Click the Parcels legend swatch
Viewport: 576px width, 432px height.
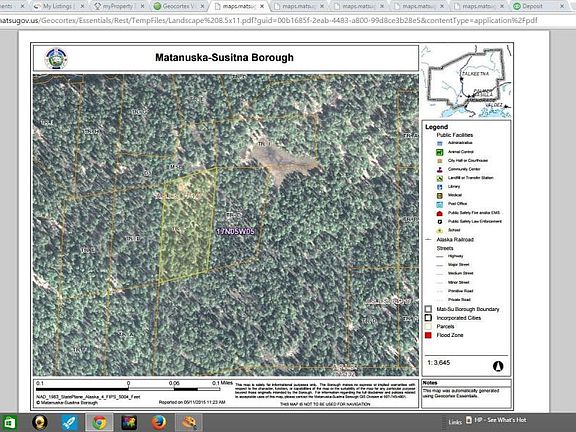point(428,326)
